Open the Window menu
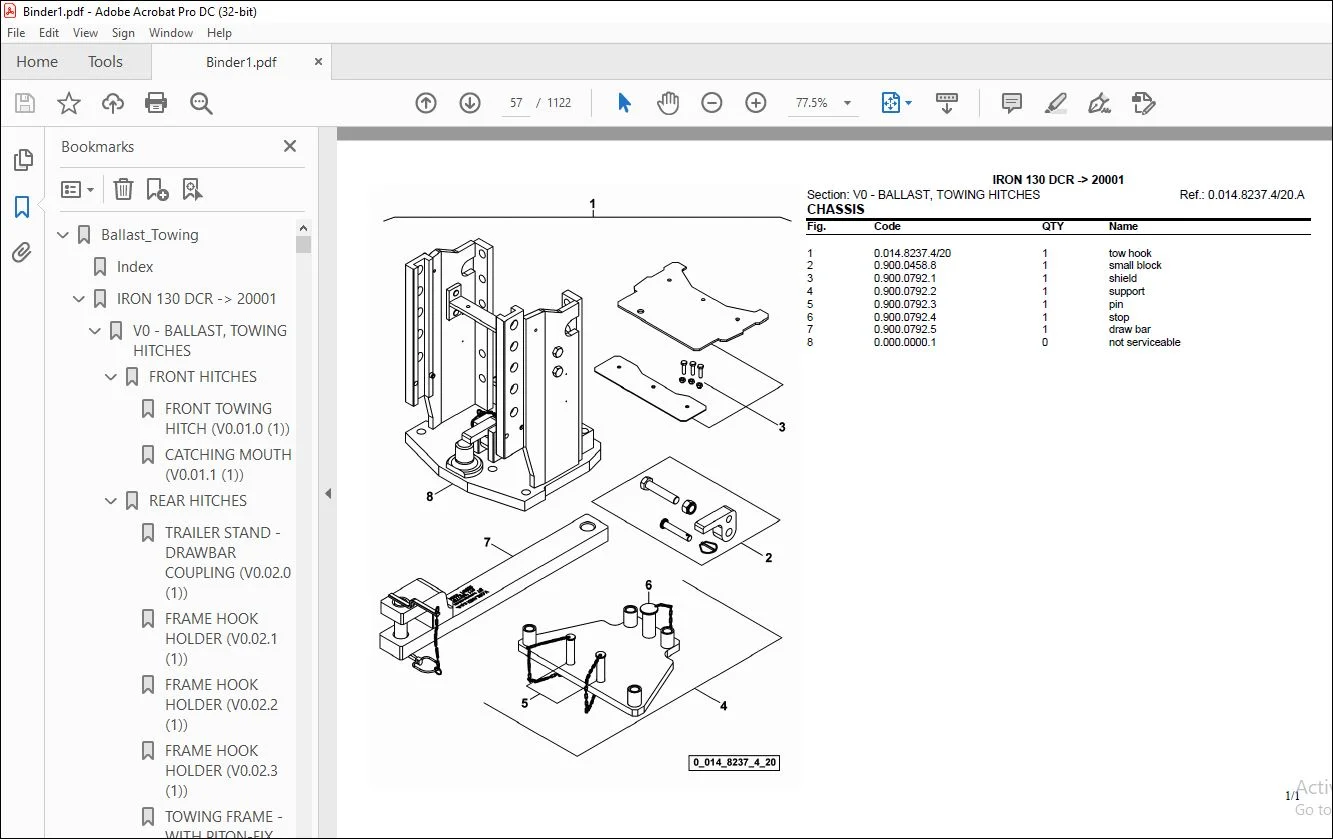This screenshot has height=839, width=1333. (171, 33)
